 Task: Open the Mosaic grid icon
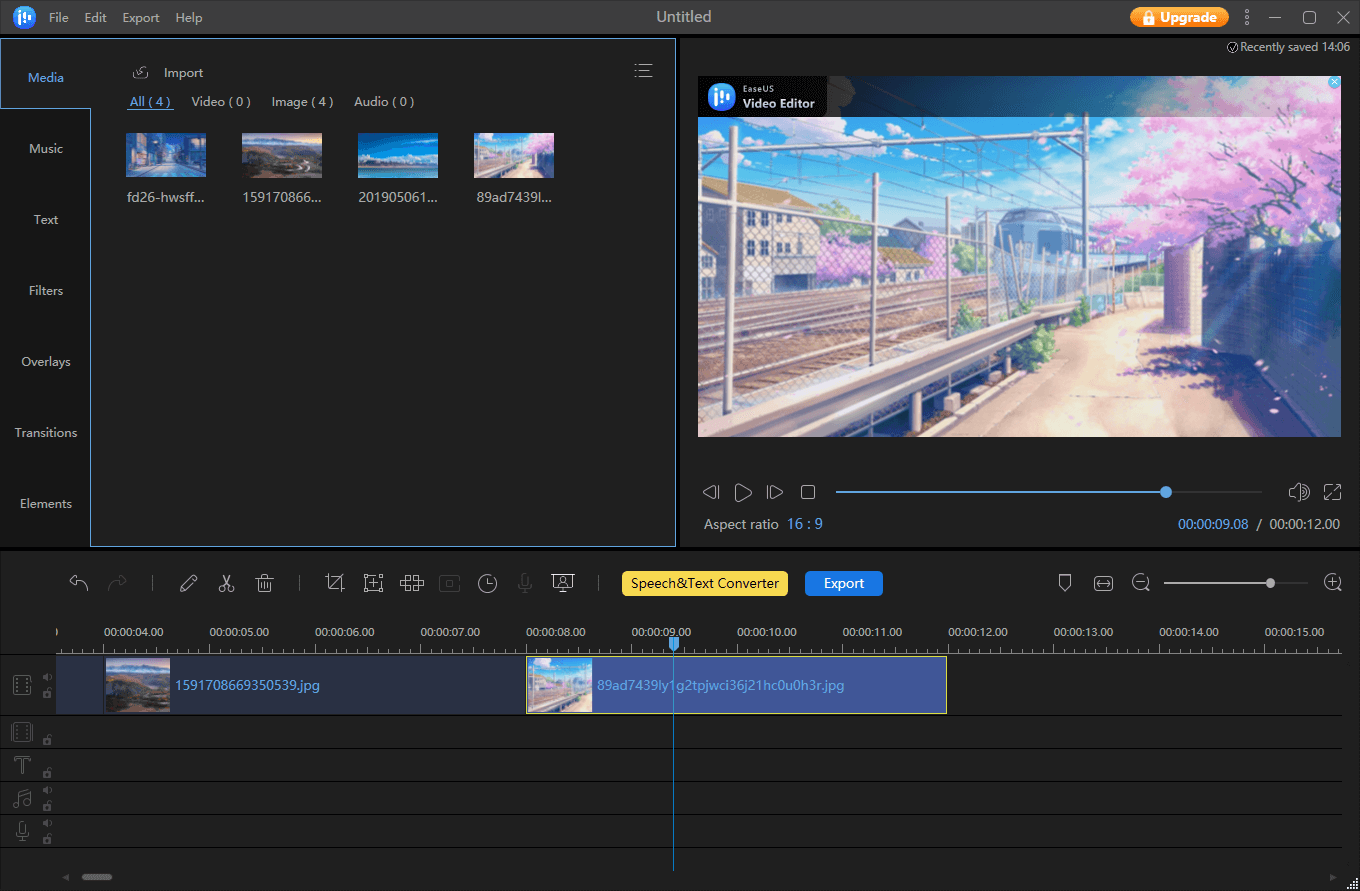[411, 583]
